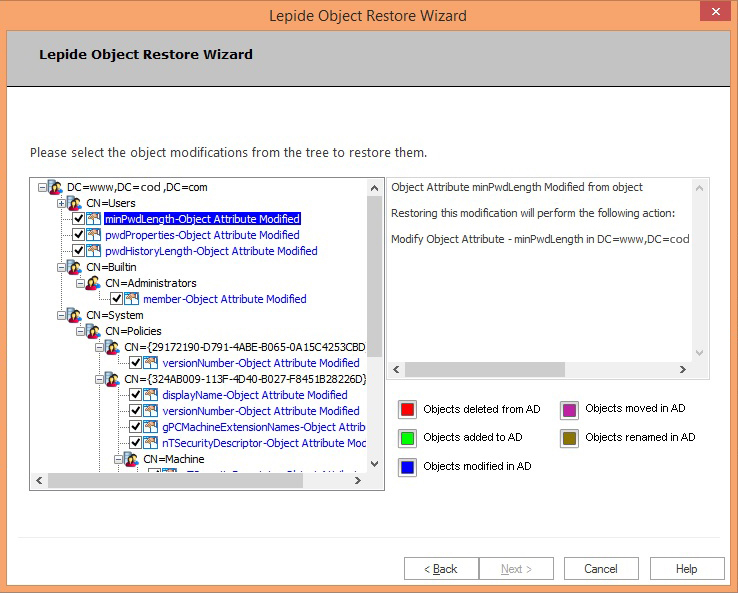Click the attribute icon beside displayName entry
The width and height of the screenshot is (738, 593).
click(x=151, y=395)
